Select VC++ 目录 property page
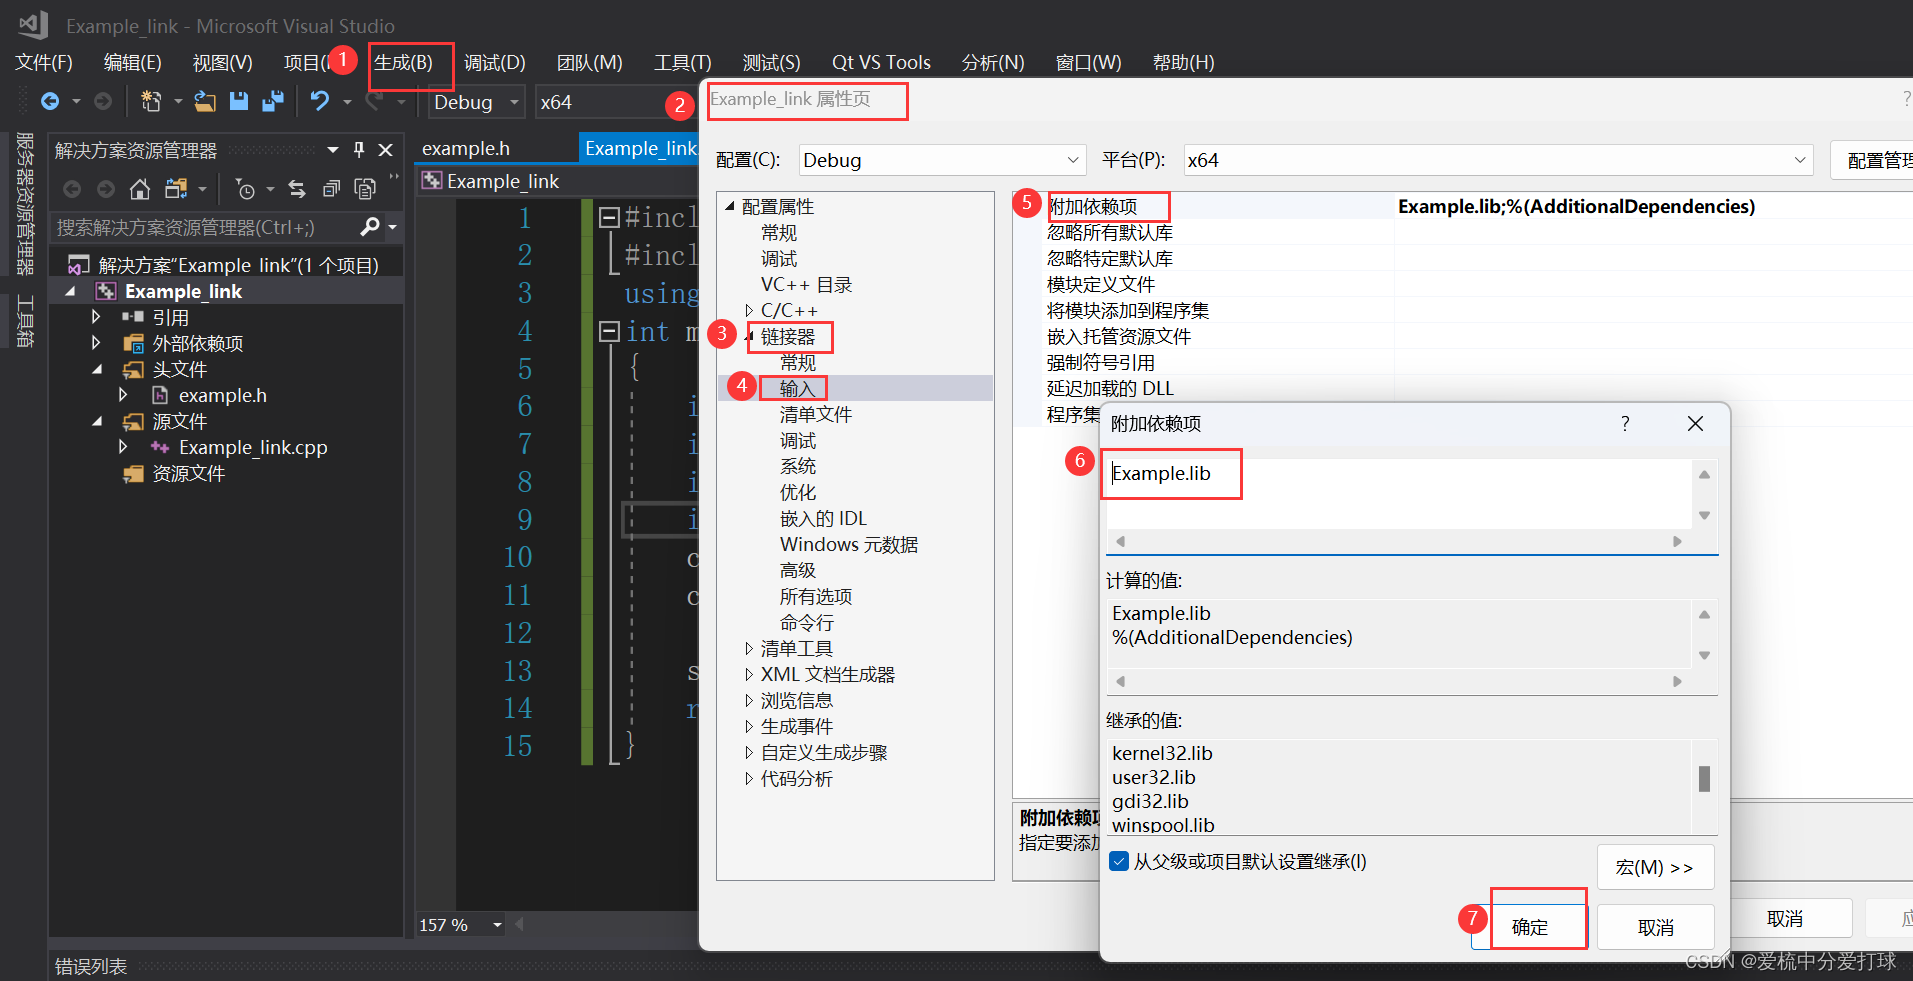The height and width of the screenshot is (981, 1913). (x=806, y=285)
